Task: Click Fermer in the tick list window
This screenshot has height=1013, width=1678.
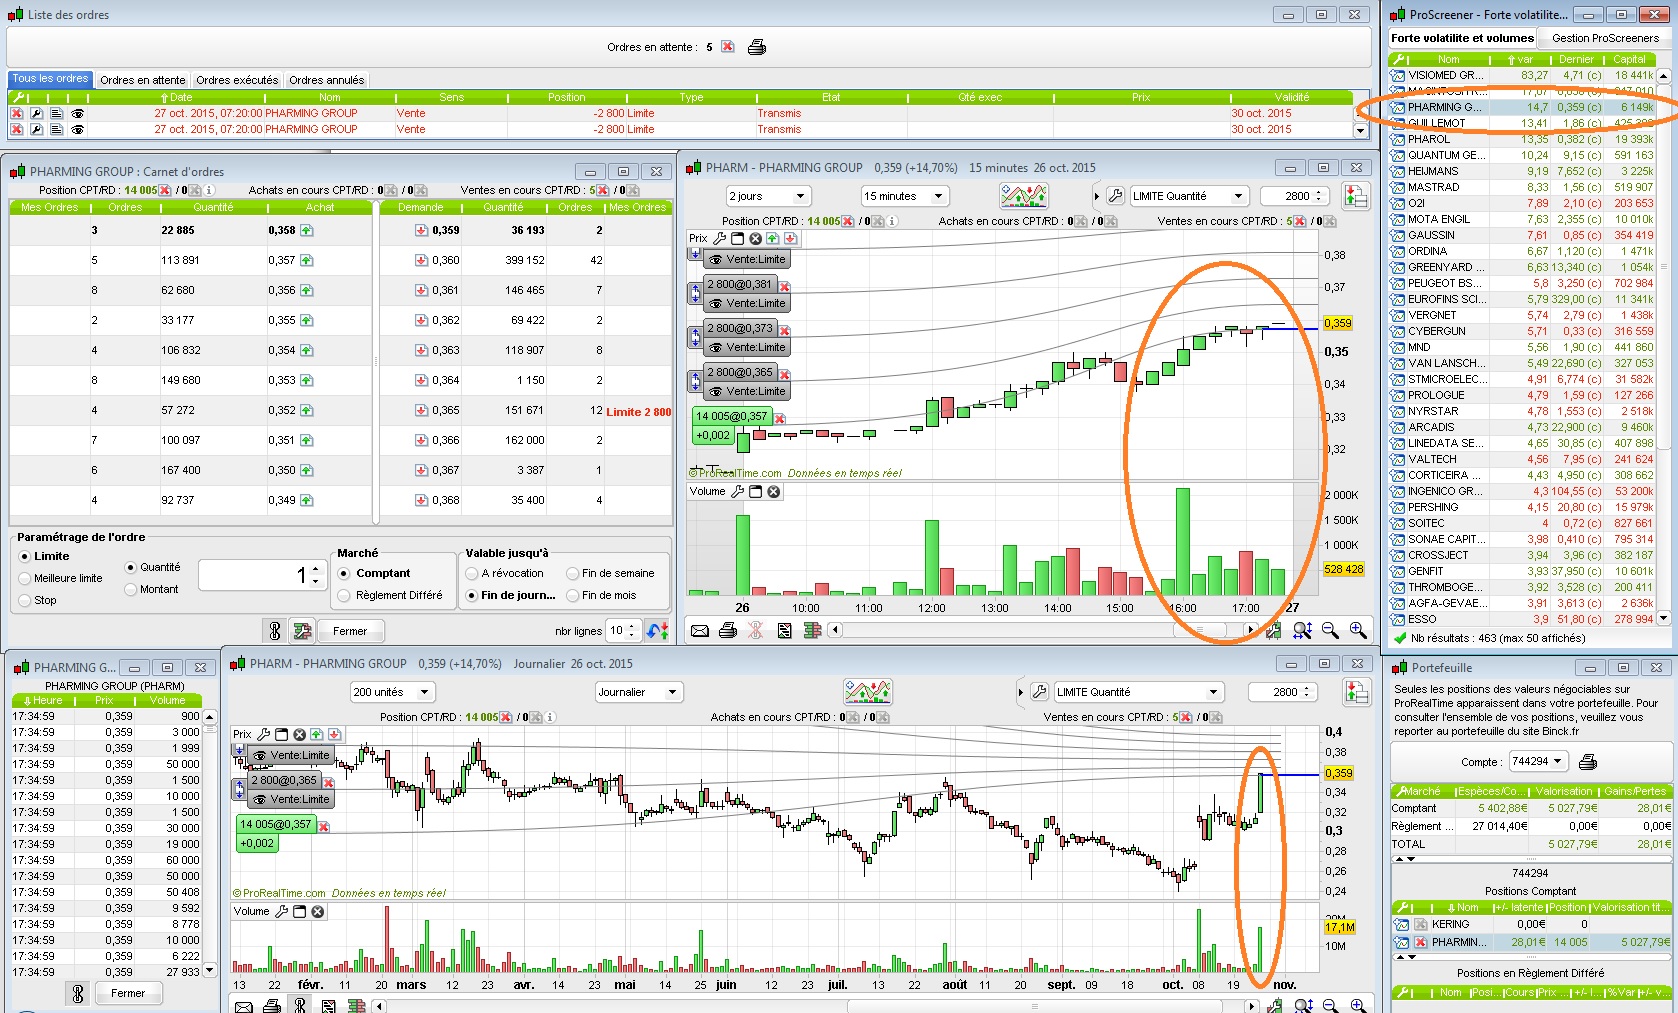Action: tap(128, 993)
